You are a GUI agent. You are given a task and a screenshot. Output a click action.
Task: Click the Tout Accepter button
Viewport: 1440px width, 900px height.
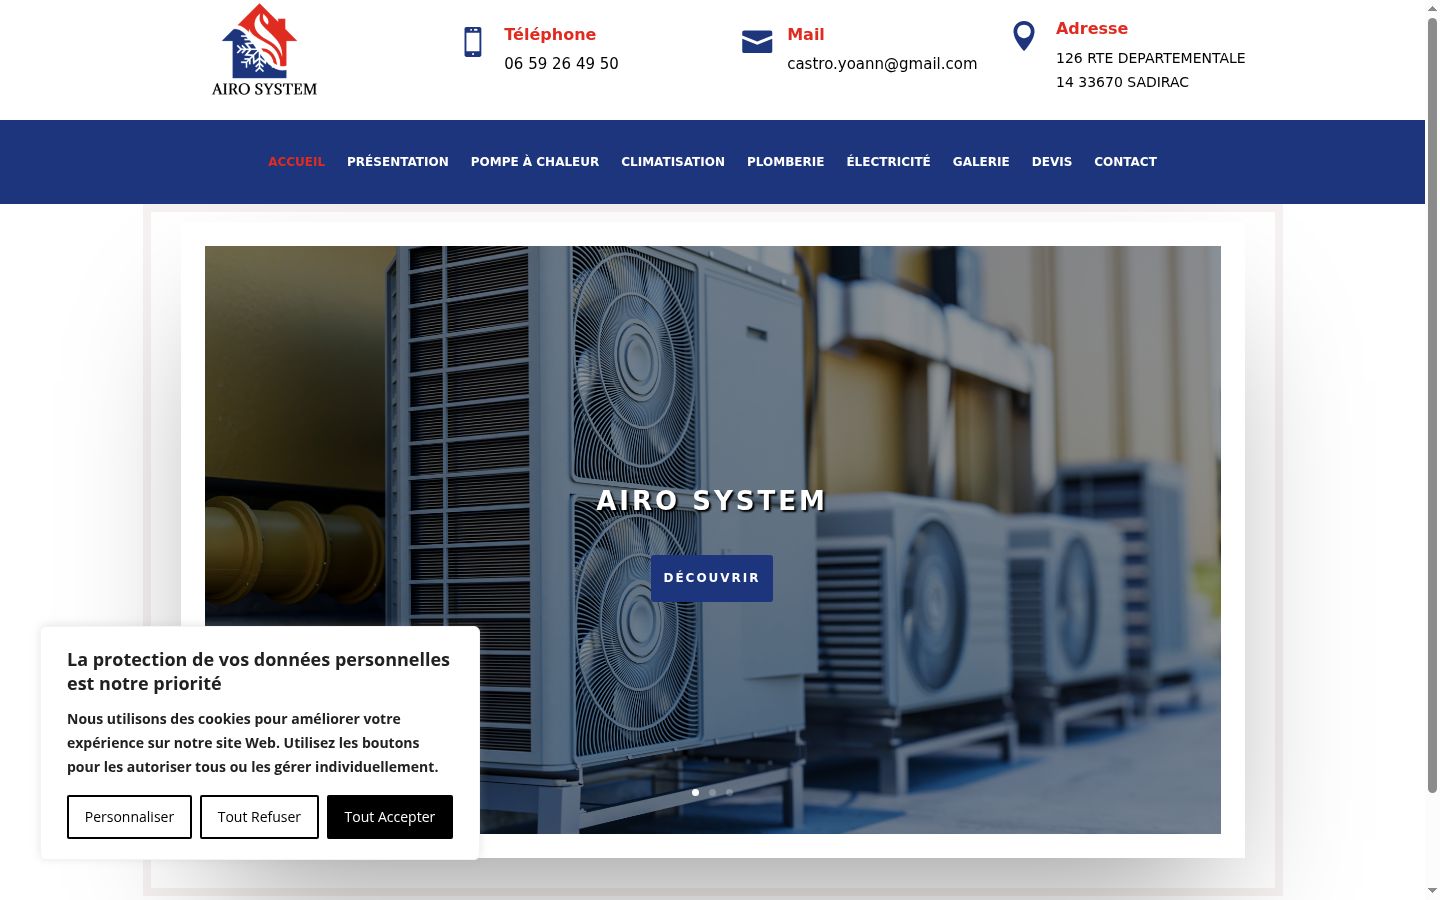[390, 817]
